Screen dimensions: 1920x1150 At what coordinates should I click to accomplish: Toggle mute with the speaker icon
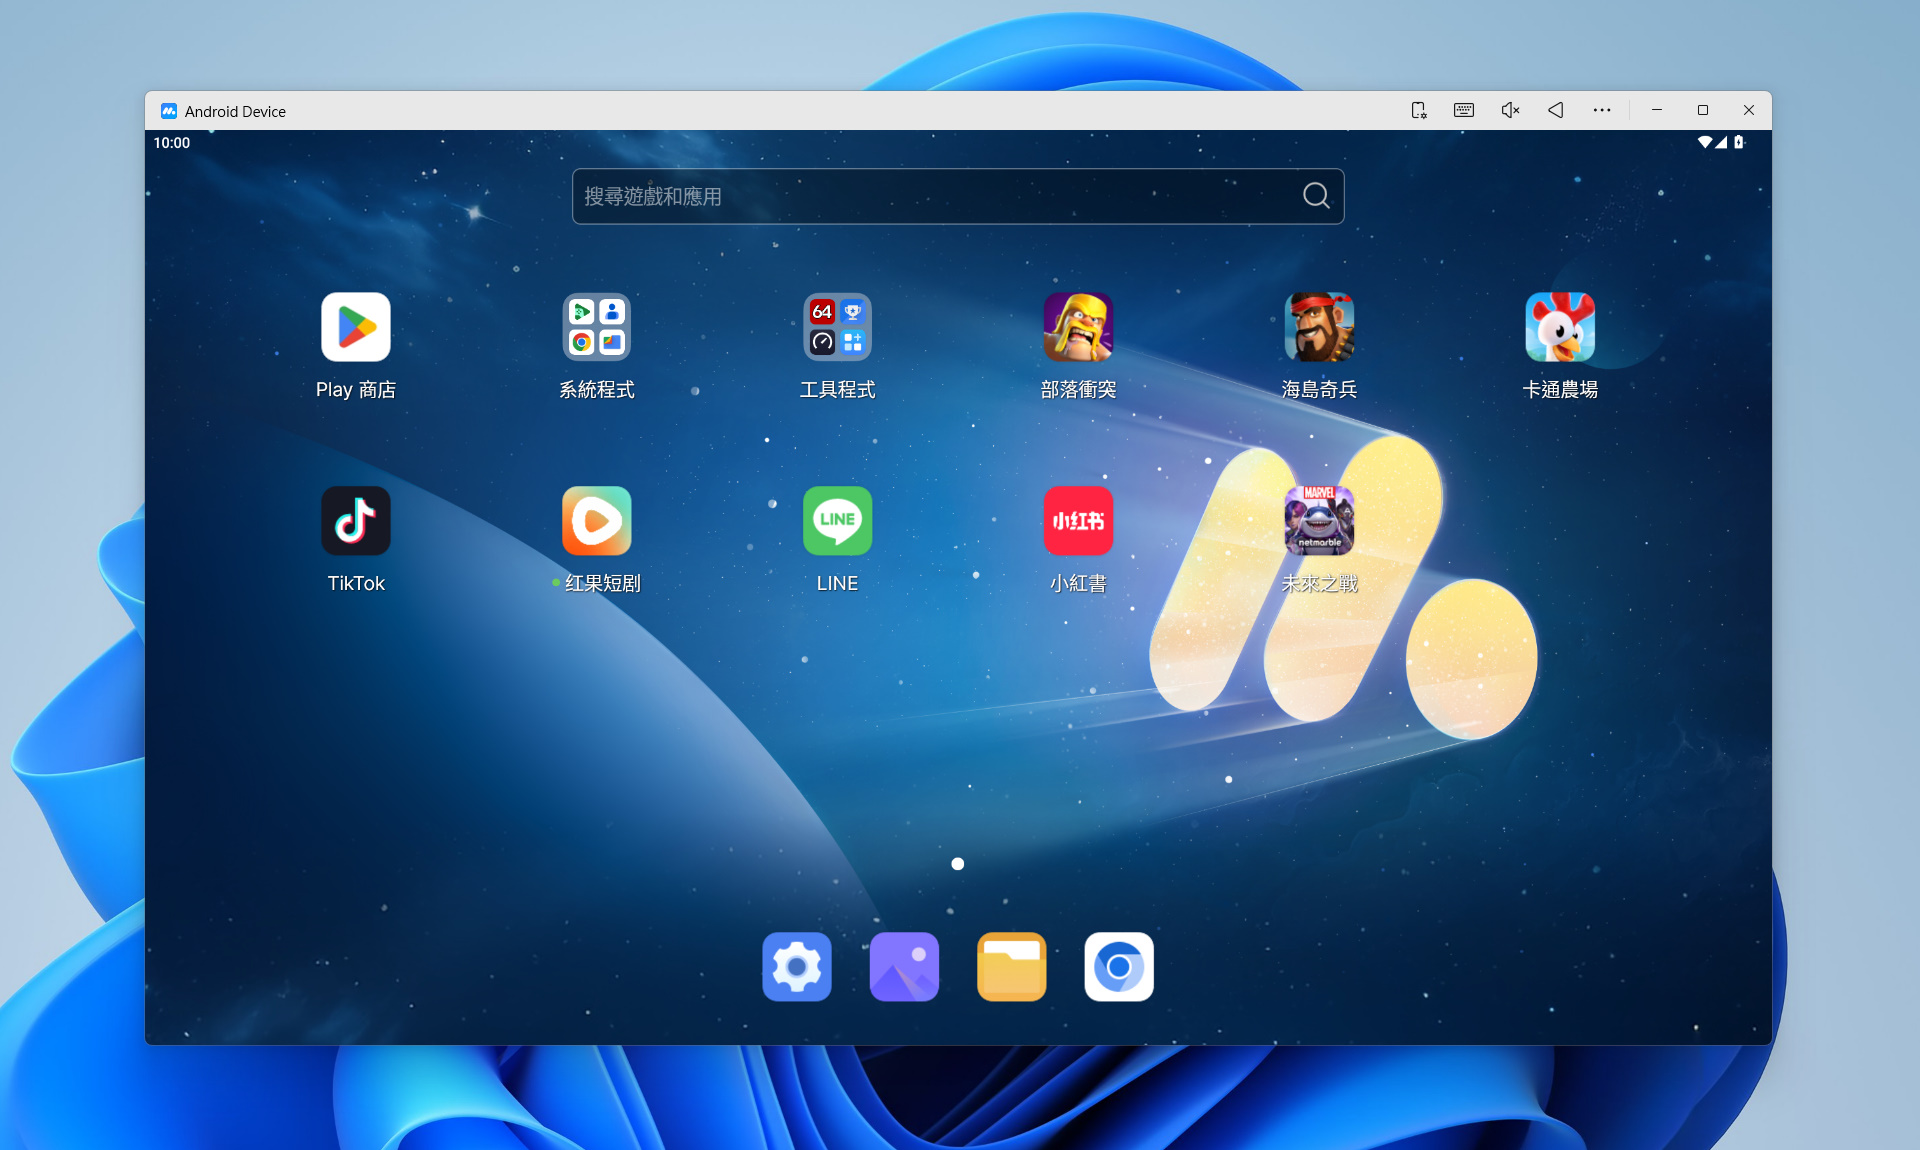point(1510,110)
